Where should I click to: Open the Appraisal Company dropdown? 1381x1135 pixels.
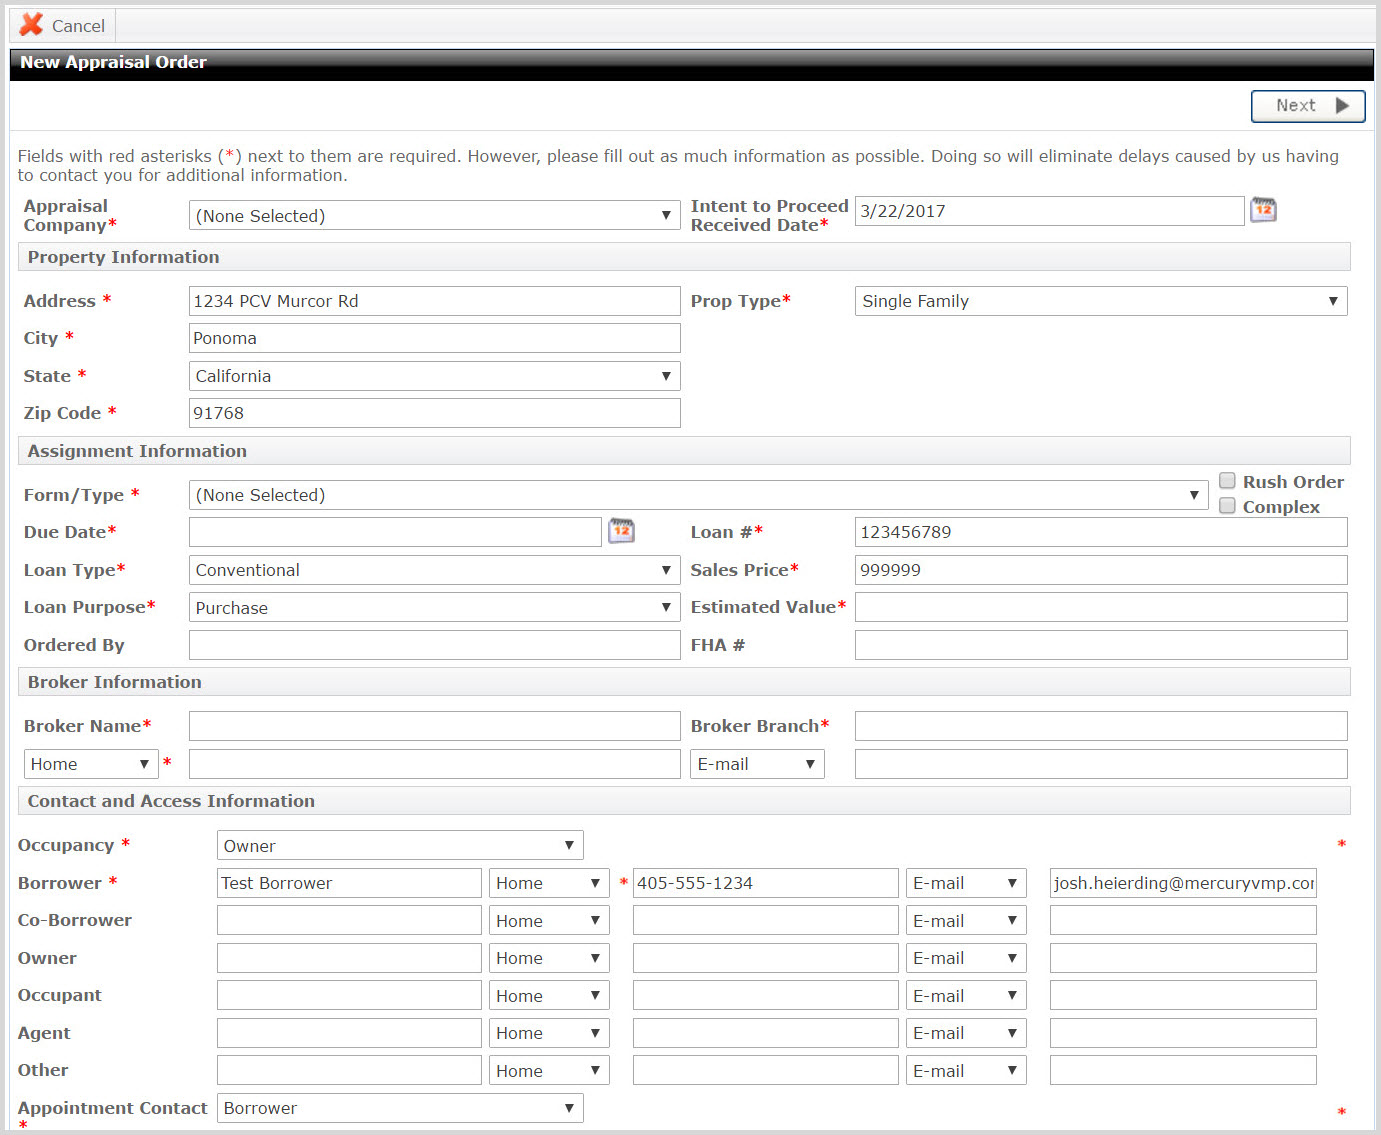(434, 216)
